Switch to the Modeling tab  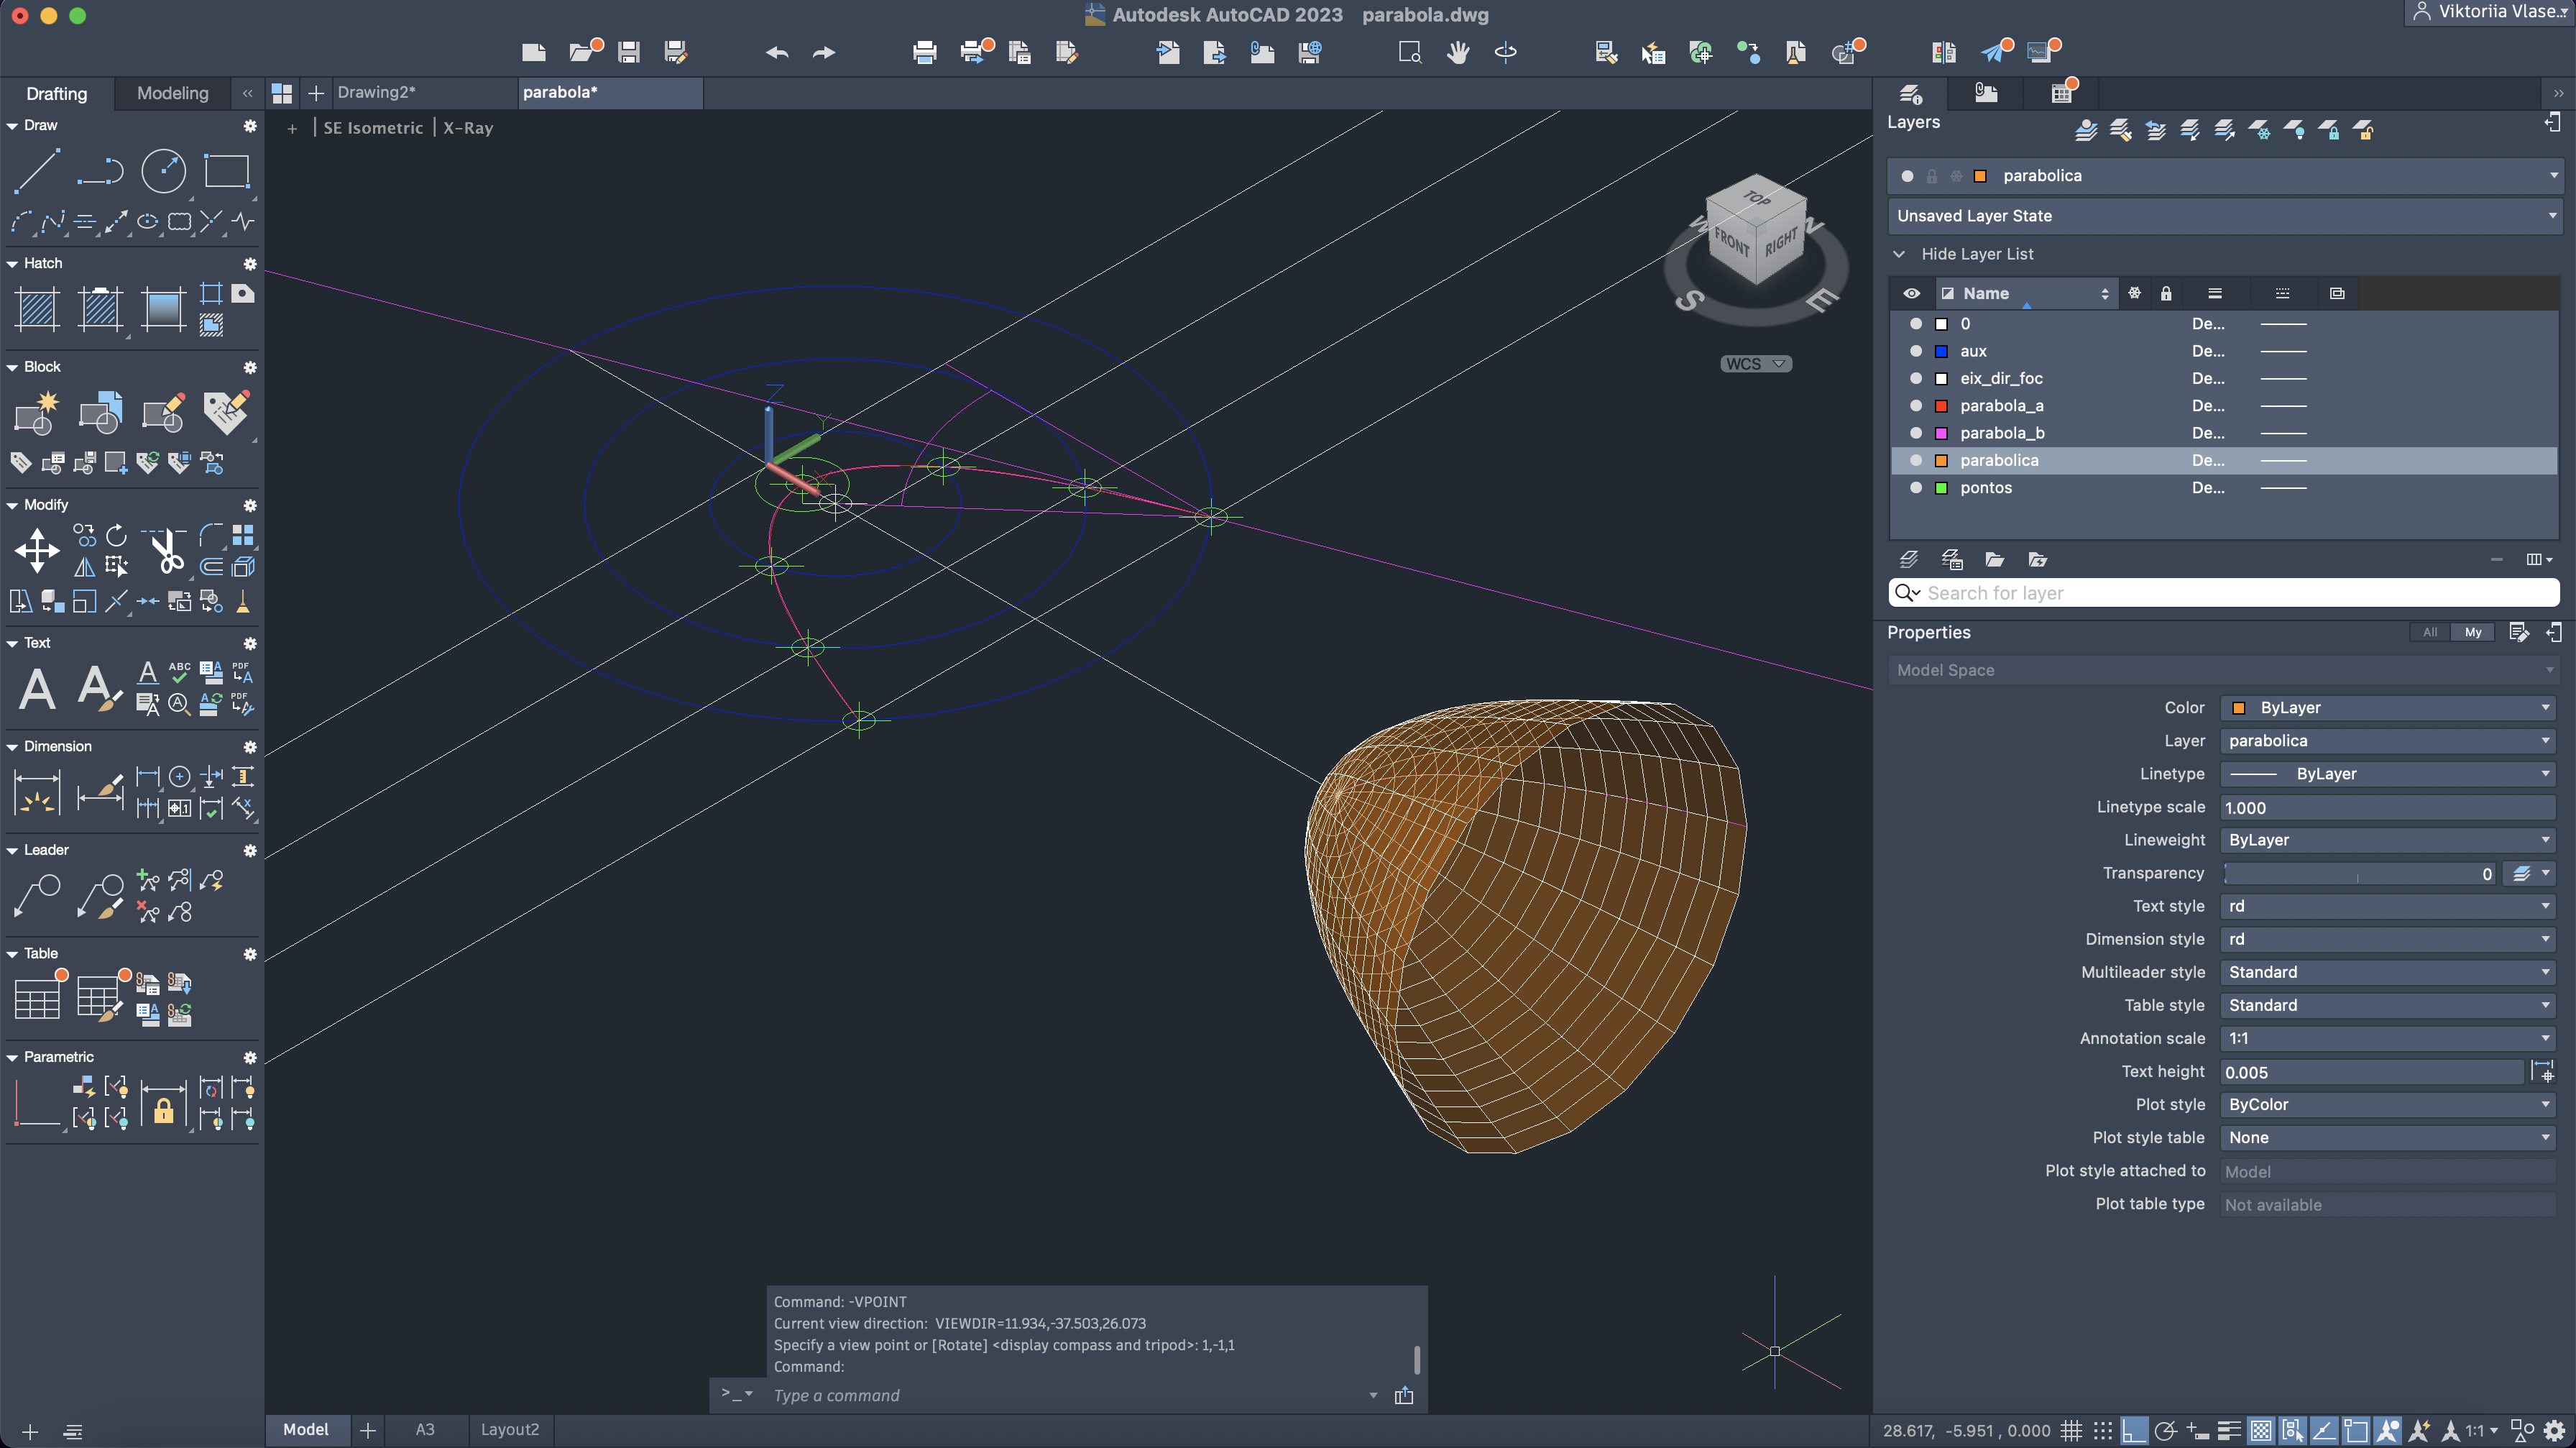172,93
